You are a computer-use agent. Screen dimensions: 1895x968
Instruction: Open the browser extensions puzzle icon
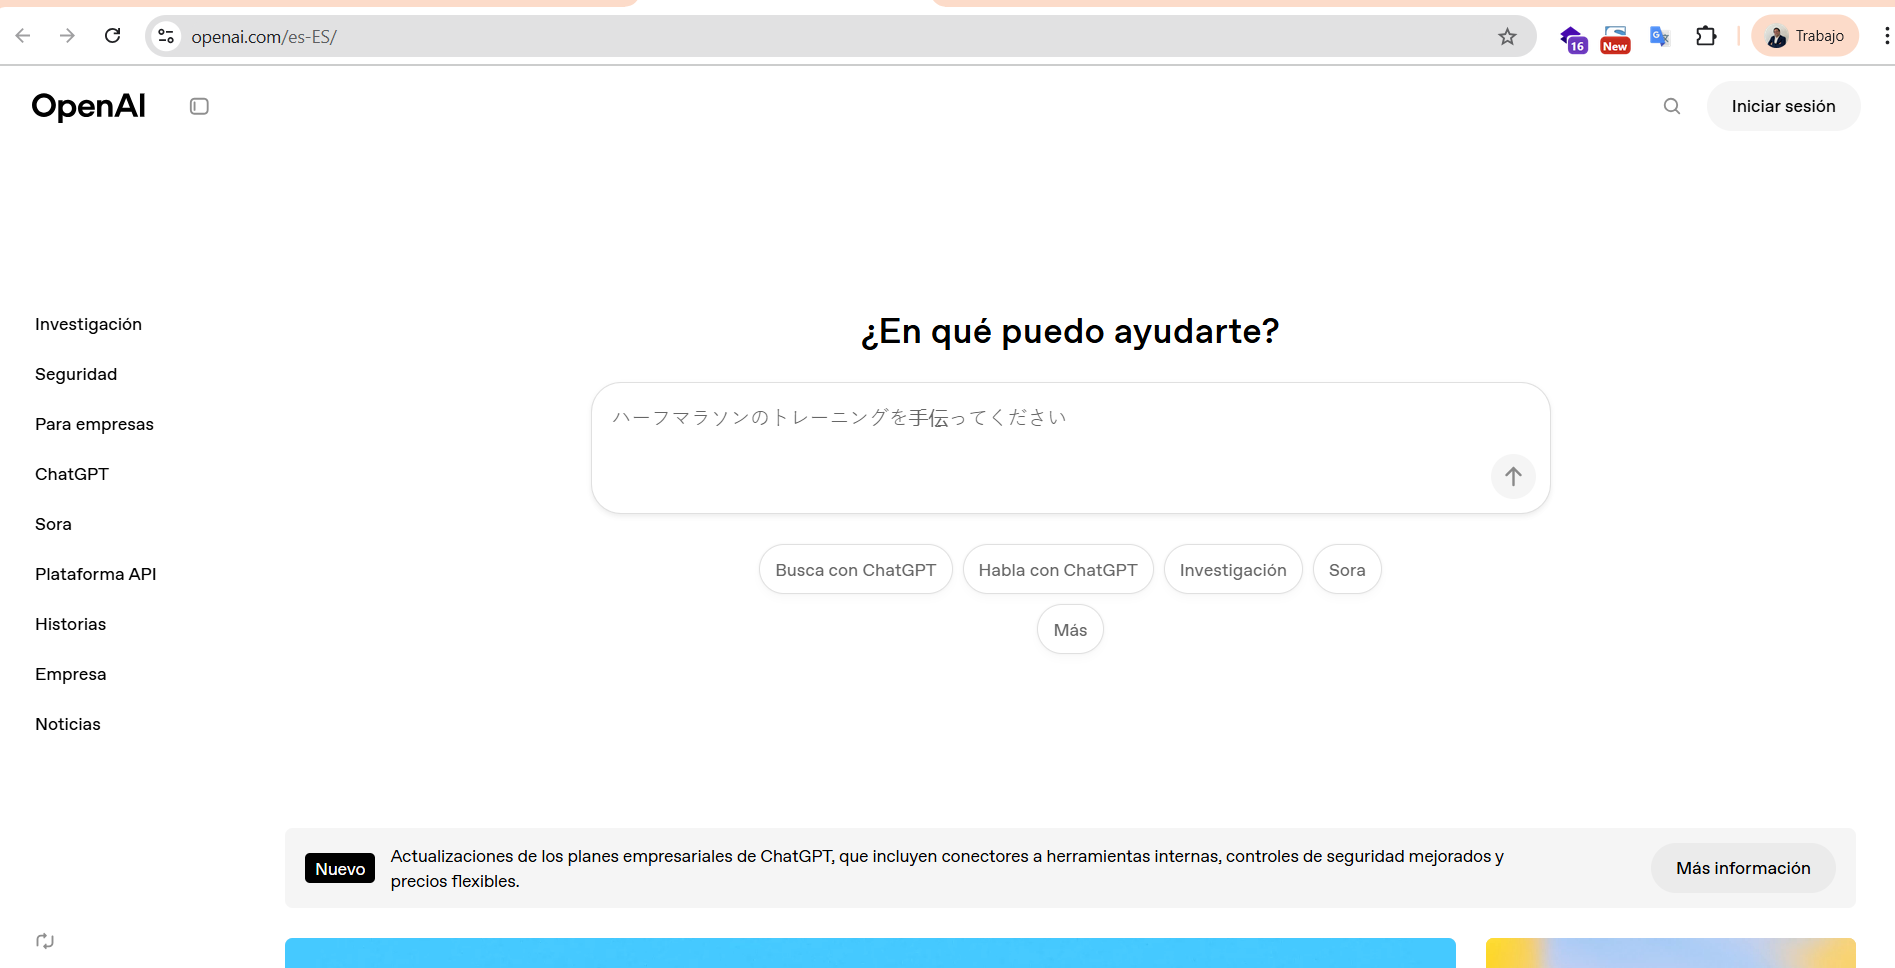pyautogui.click(x=1706, y=37)
